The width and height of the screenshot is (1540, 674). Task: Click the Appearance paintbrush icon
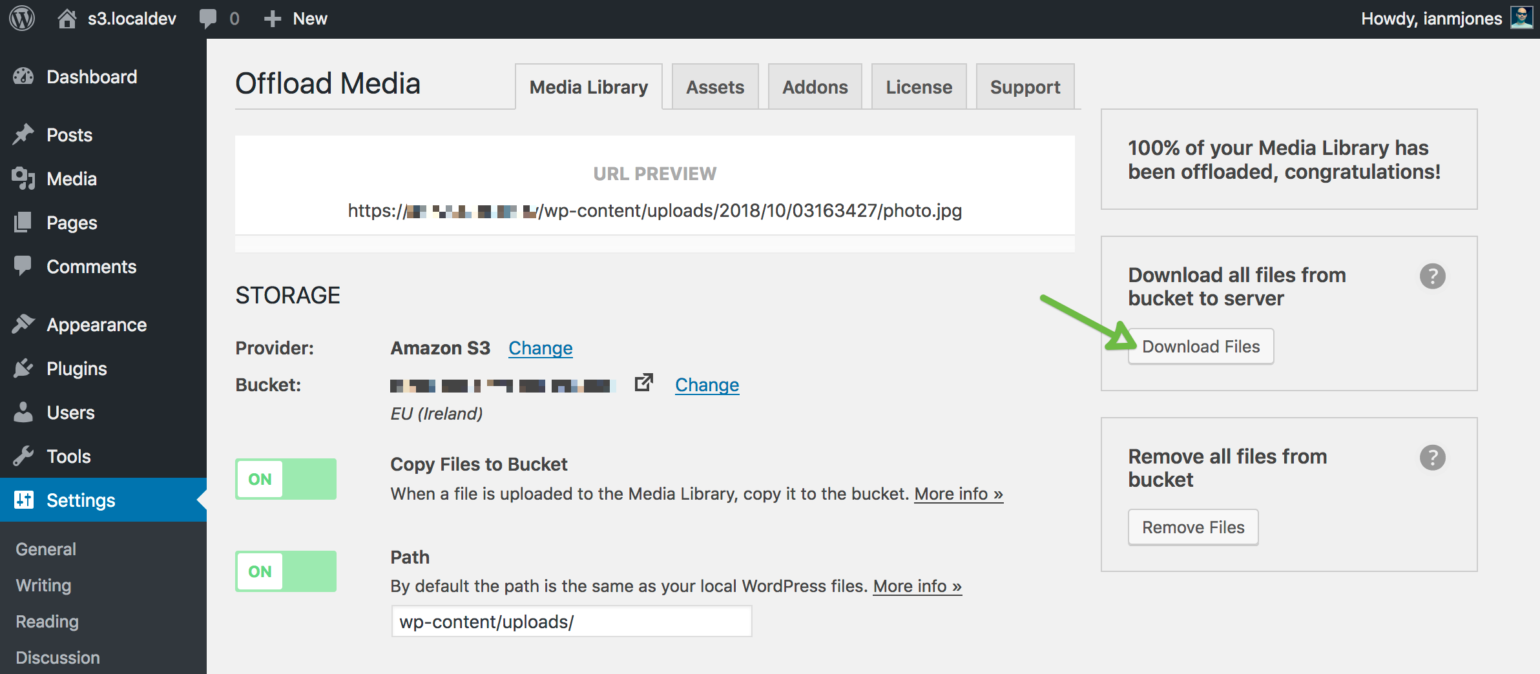pyautogui.click(x=23, y=325)
